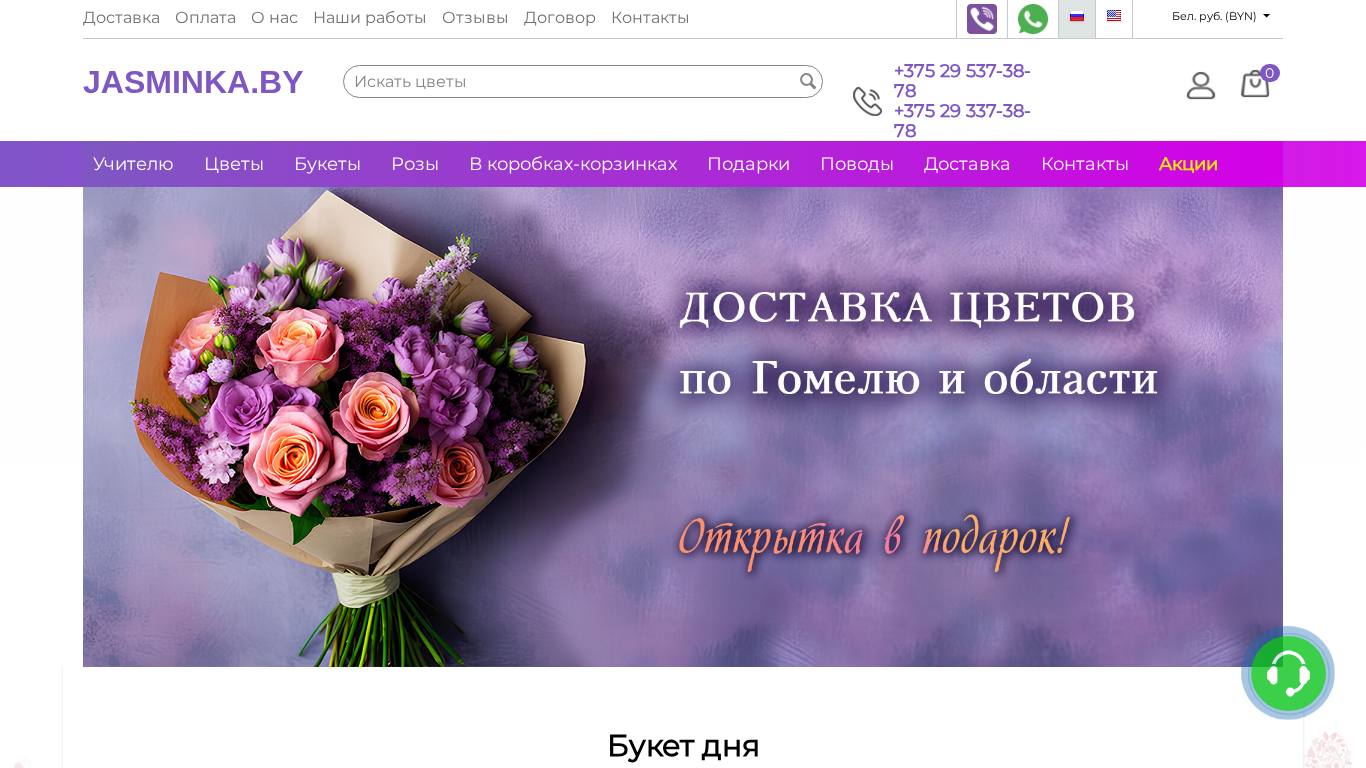
Task: Click the JASMINKA.BY logo
Action: (193, 82)
